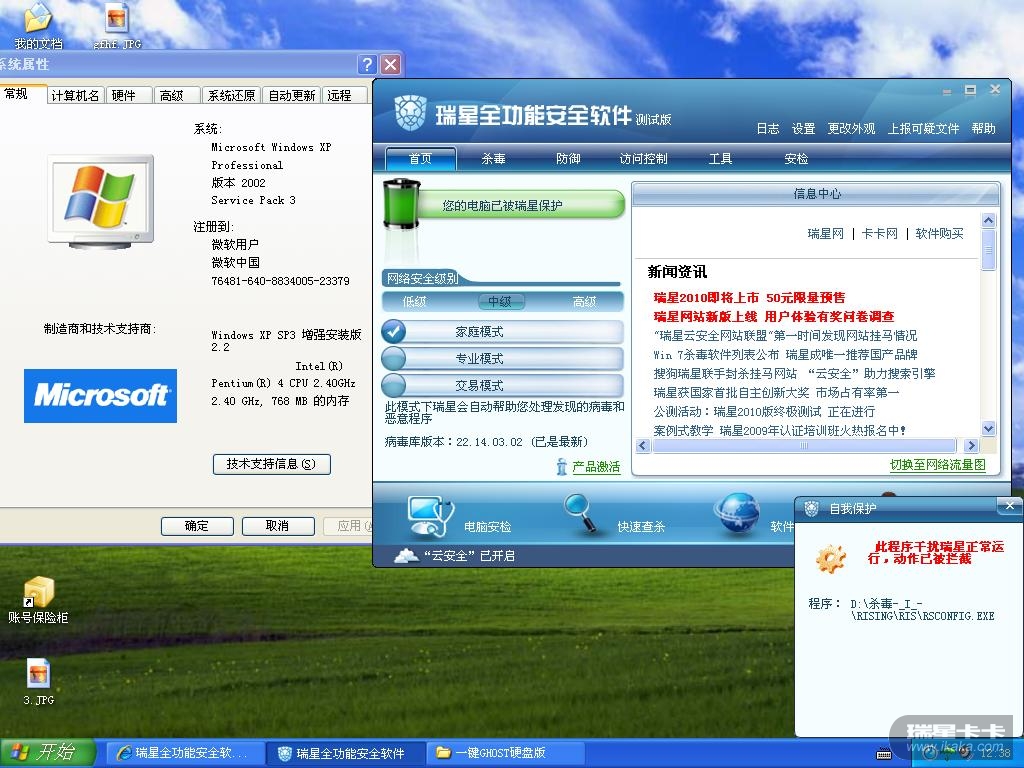Click the shield icon in 自我保护 title bar
Screen dimensions: 1024x768
pyautogui.click(x=812, y=508)
